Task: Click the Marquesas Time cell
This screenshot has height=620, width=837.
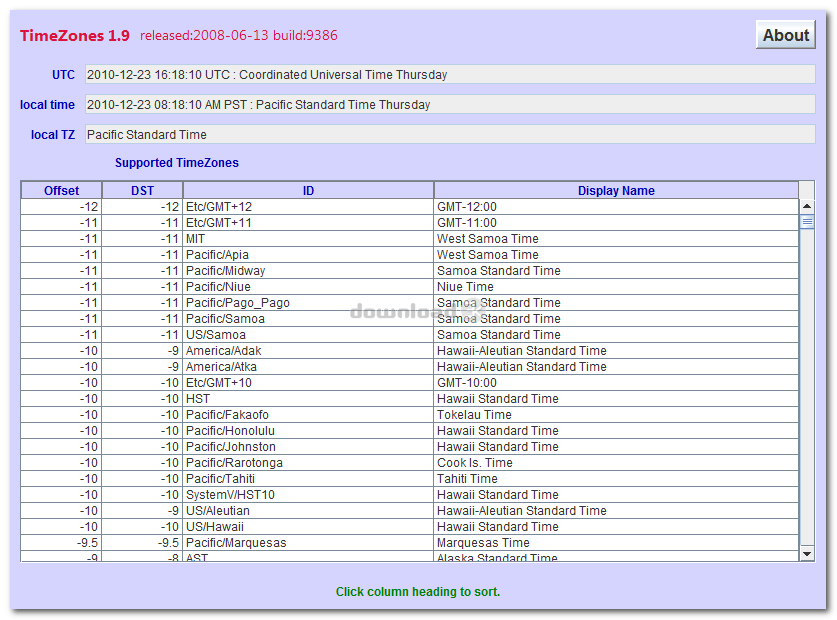Action: pos(616,543)
